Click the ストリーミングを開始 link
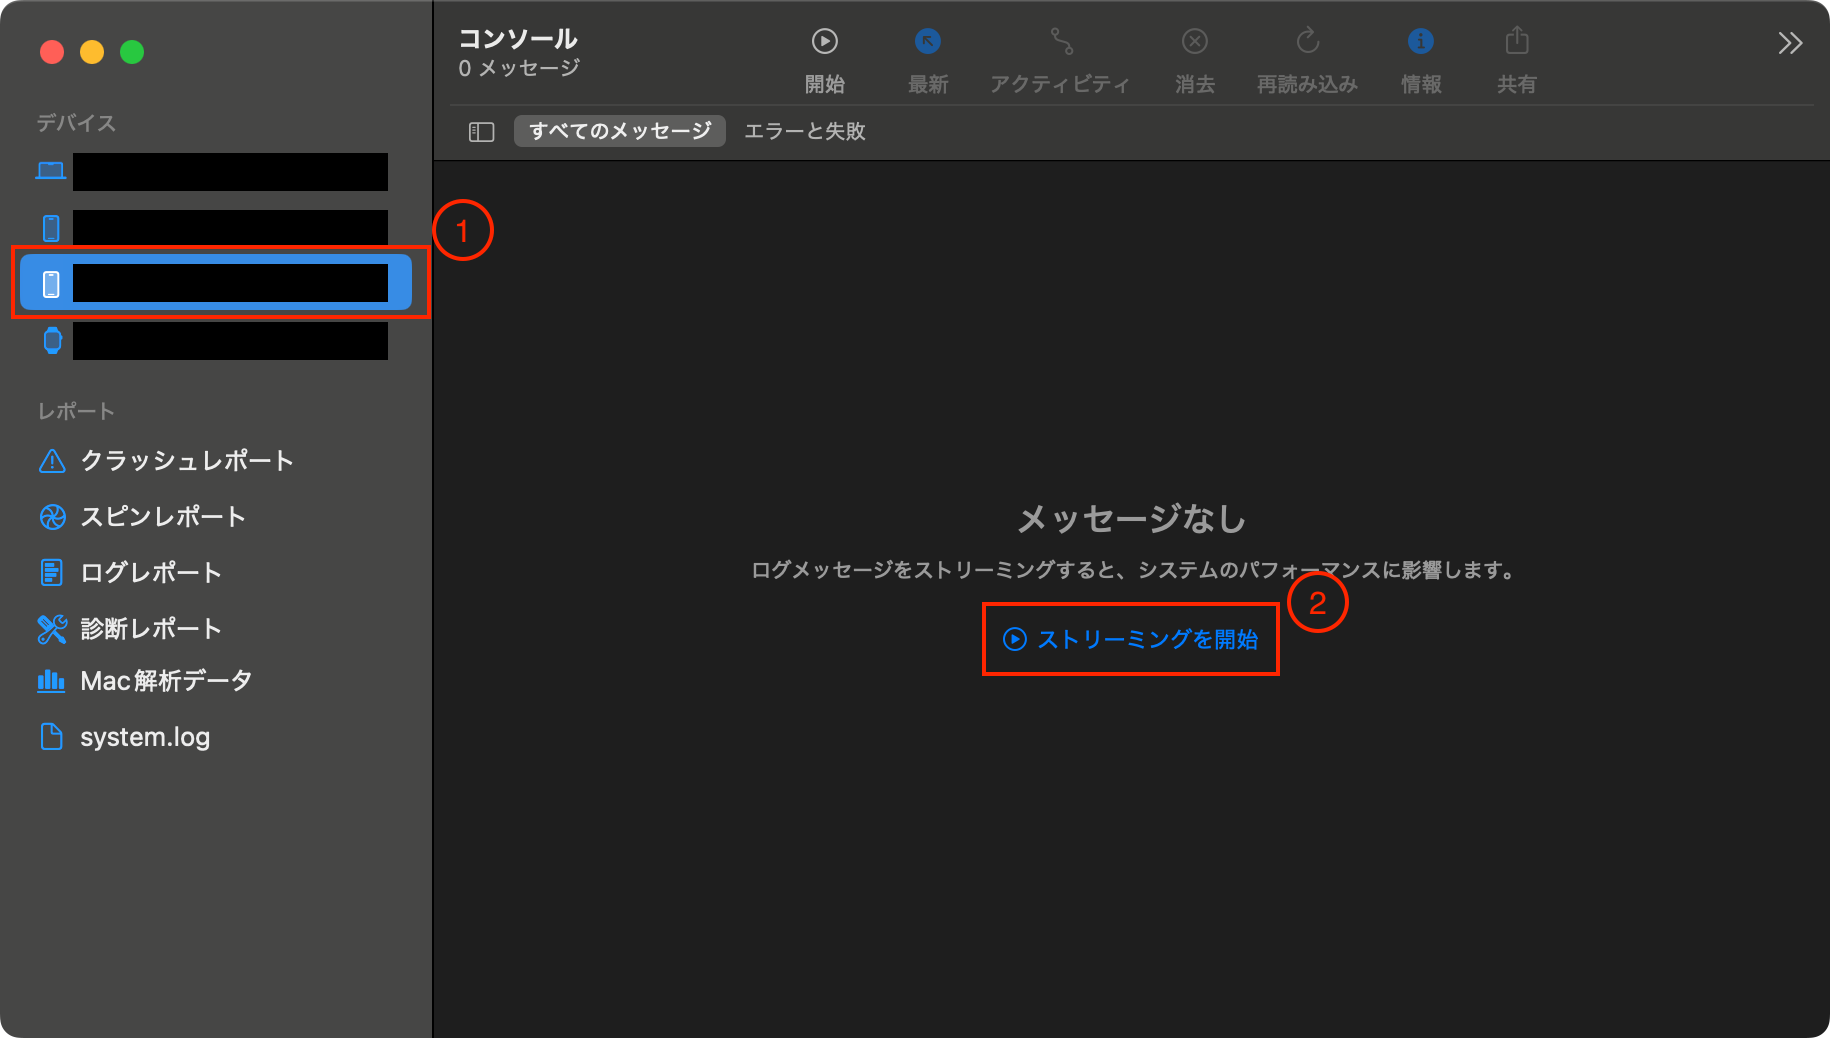 (1131, 639)
